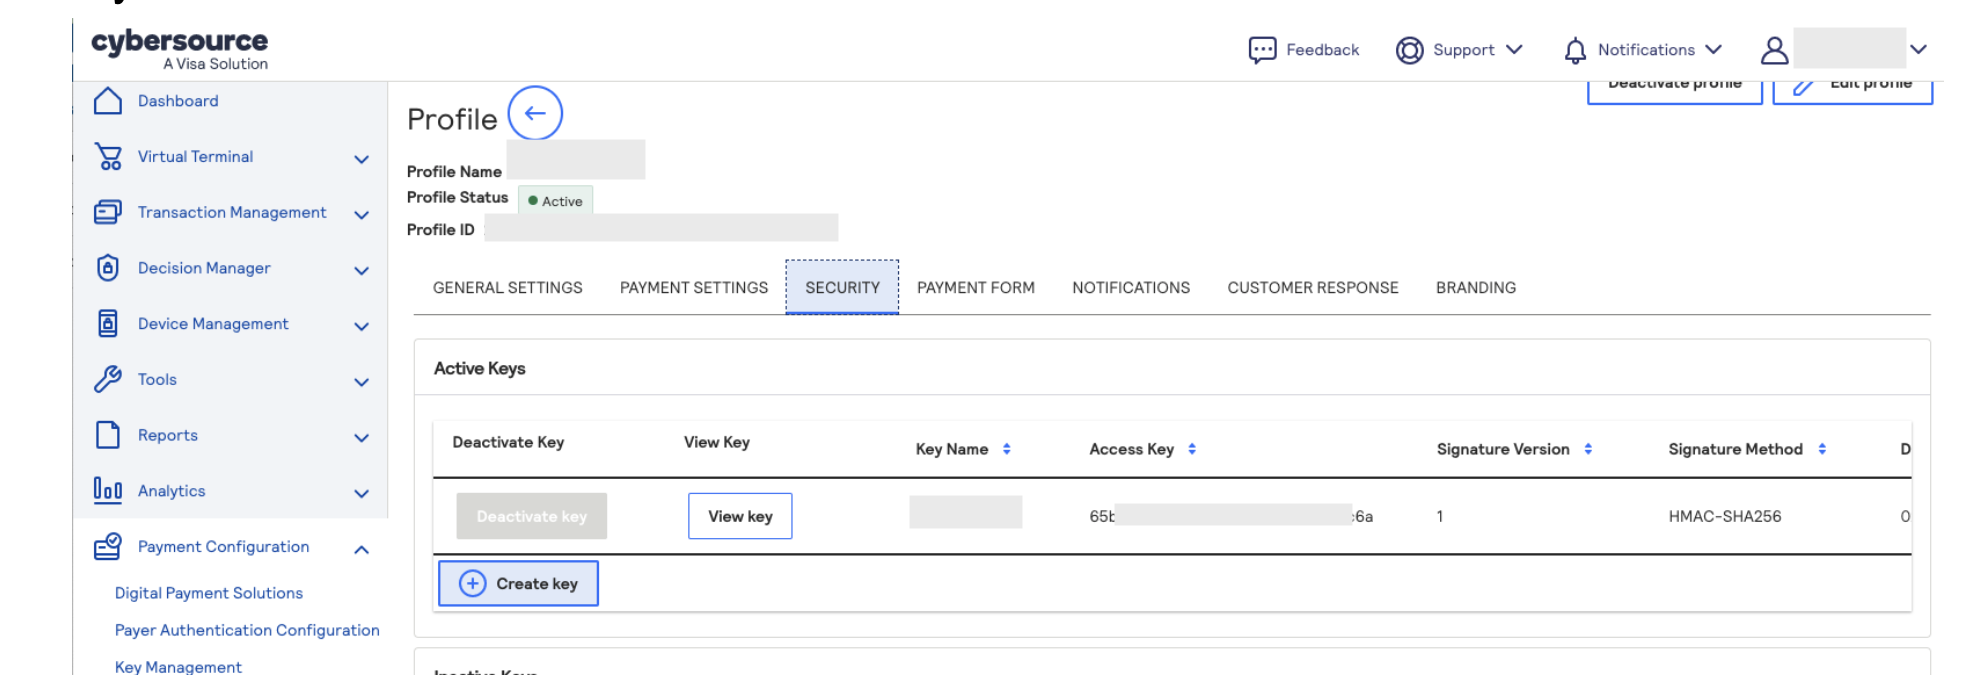Sort by Signature Version column arrows

[x=1588, y=449]
